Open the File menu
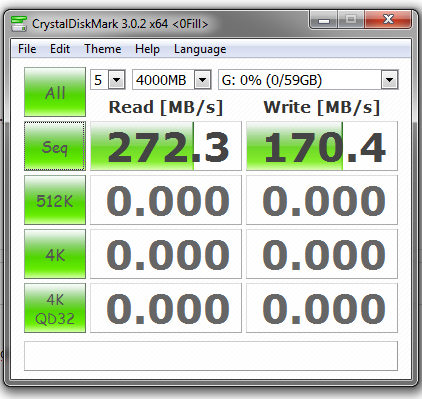The image size is (422, 399). [27, 49]
